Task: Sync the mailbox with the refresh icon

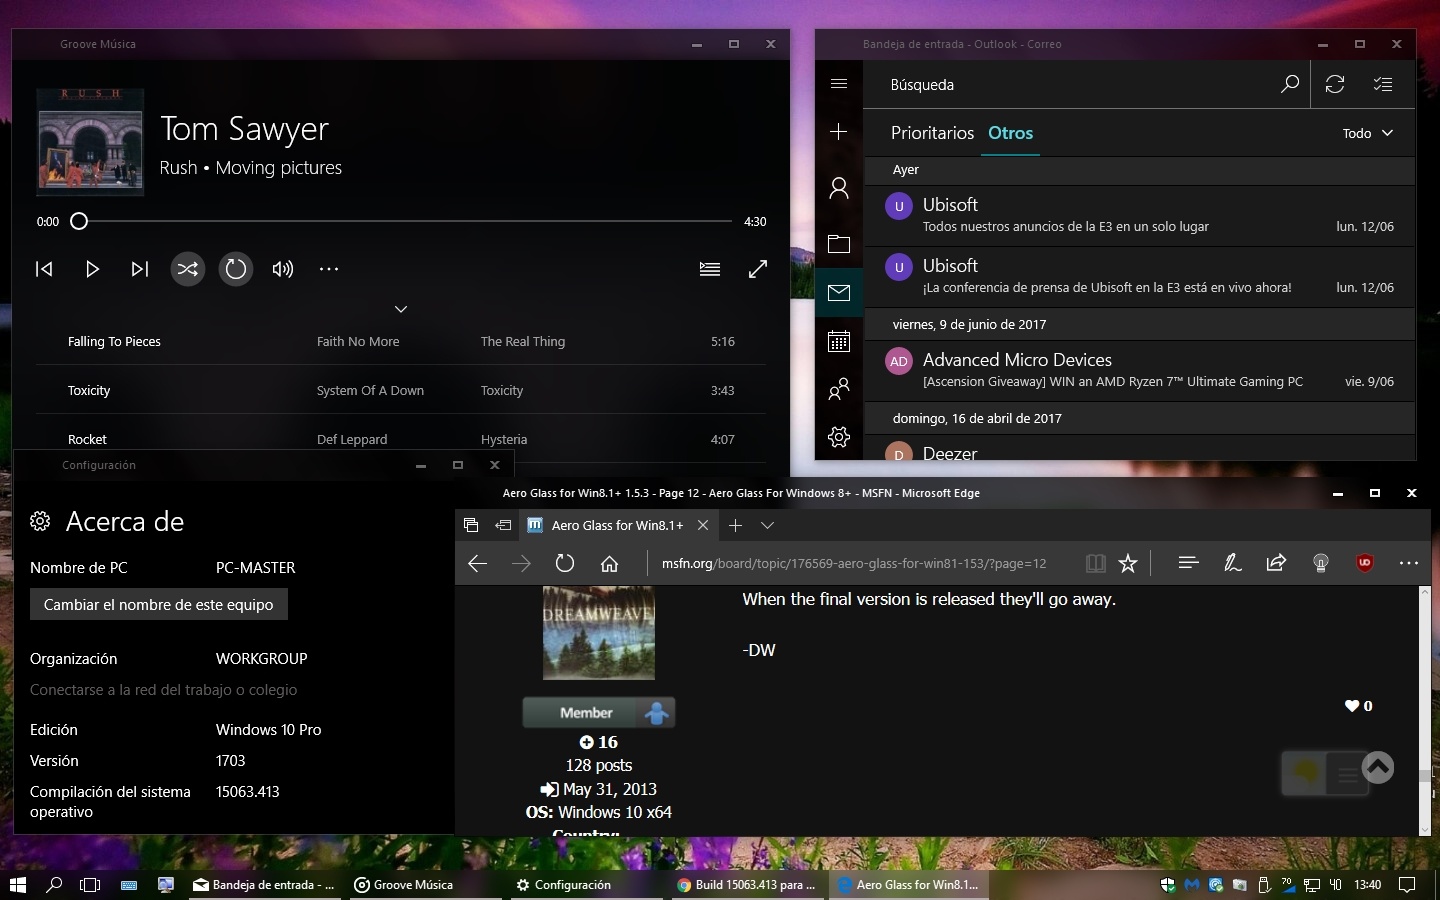Action: [x=1335, y=85]
